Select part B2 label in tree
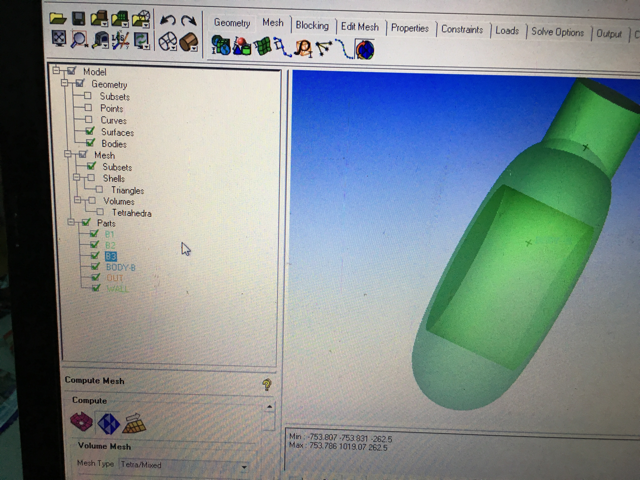640x481 pixels. point(110,245)
